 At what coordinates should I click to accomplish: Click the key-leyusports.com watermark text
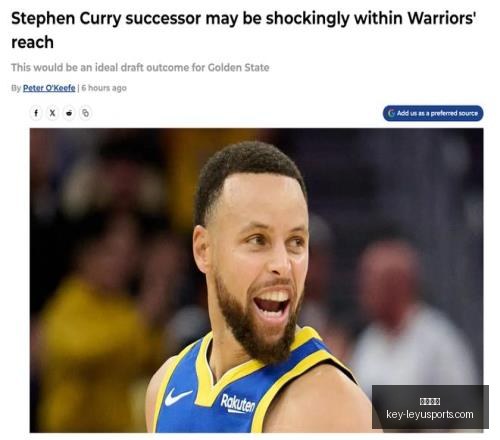[430, 414]
